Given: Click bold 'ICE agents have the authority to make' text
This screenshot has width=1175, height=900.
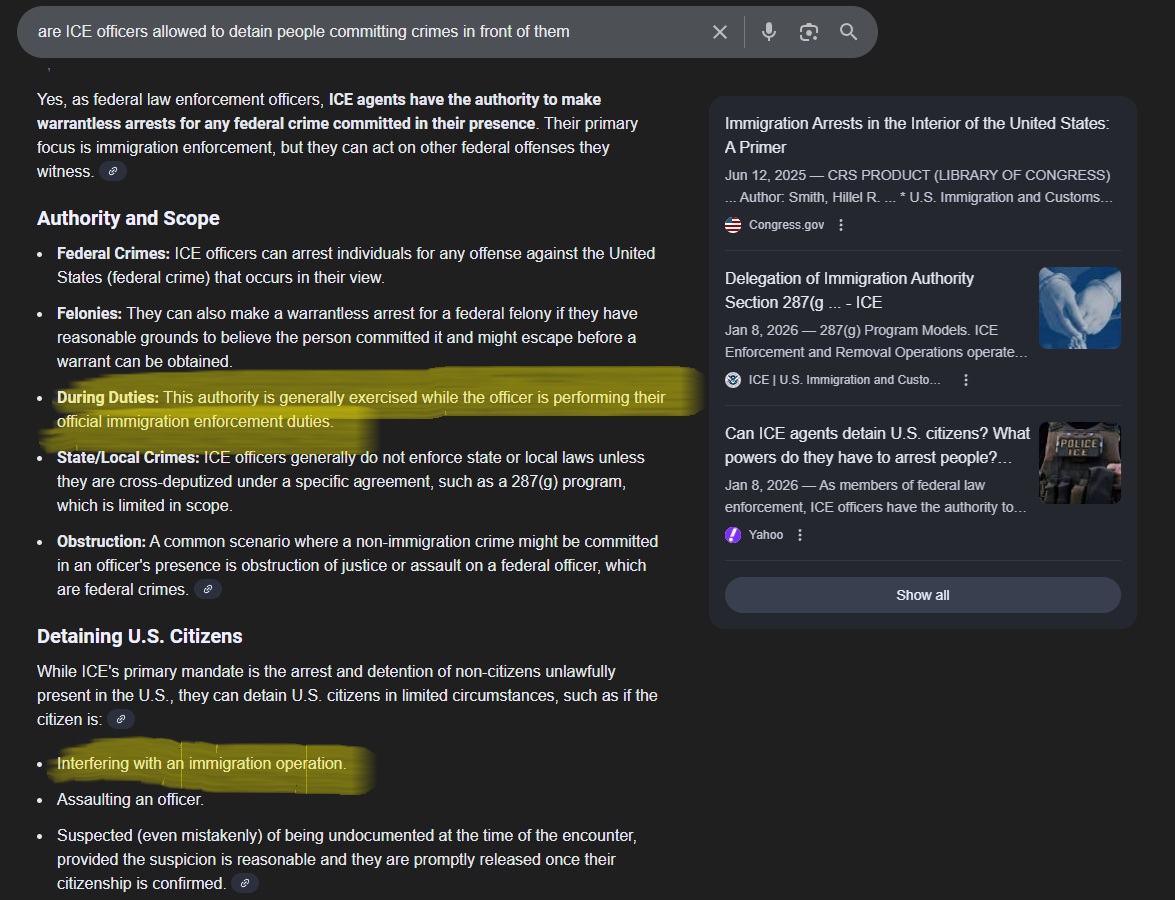Looking at the screenshot, I should point(465,100).
